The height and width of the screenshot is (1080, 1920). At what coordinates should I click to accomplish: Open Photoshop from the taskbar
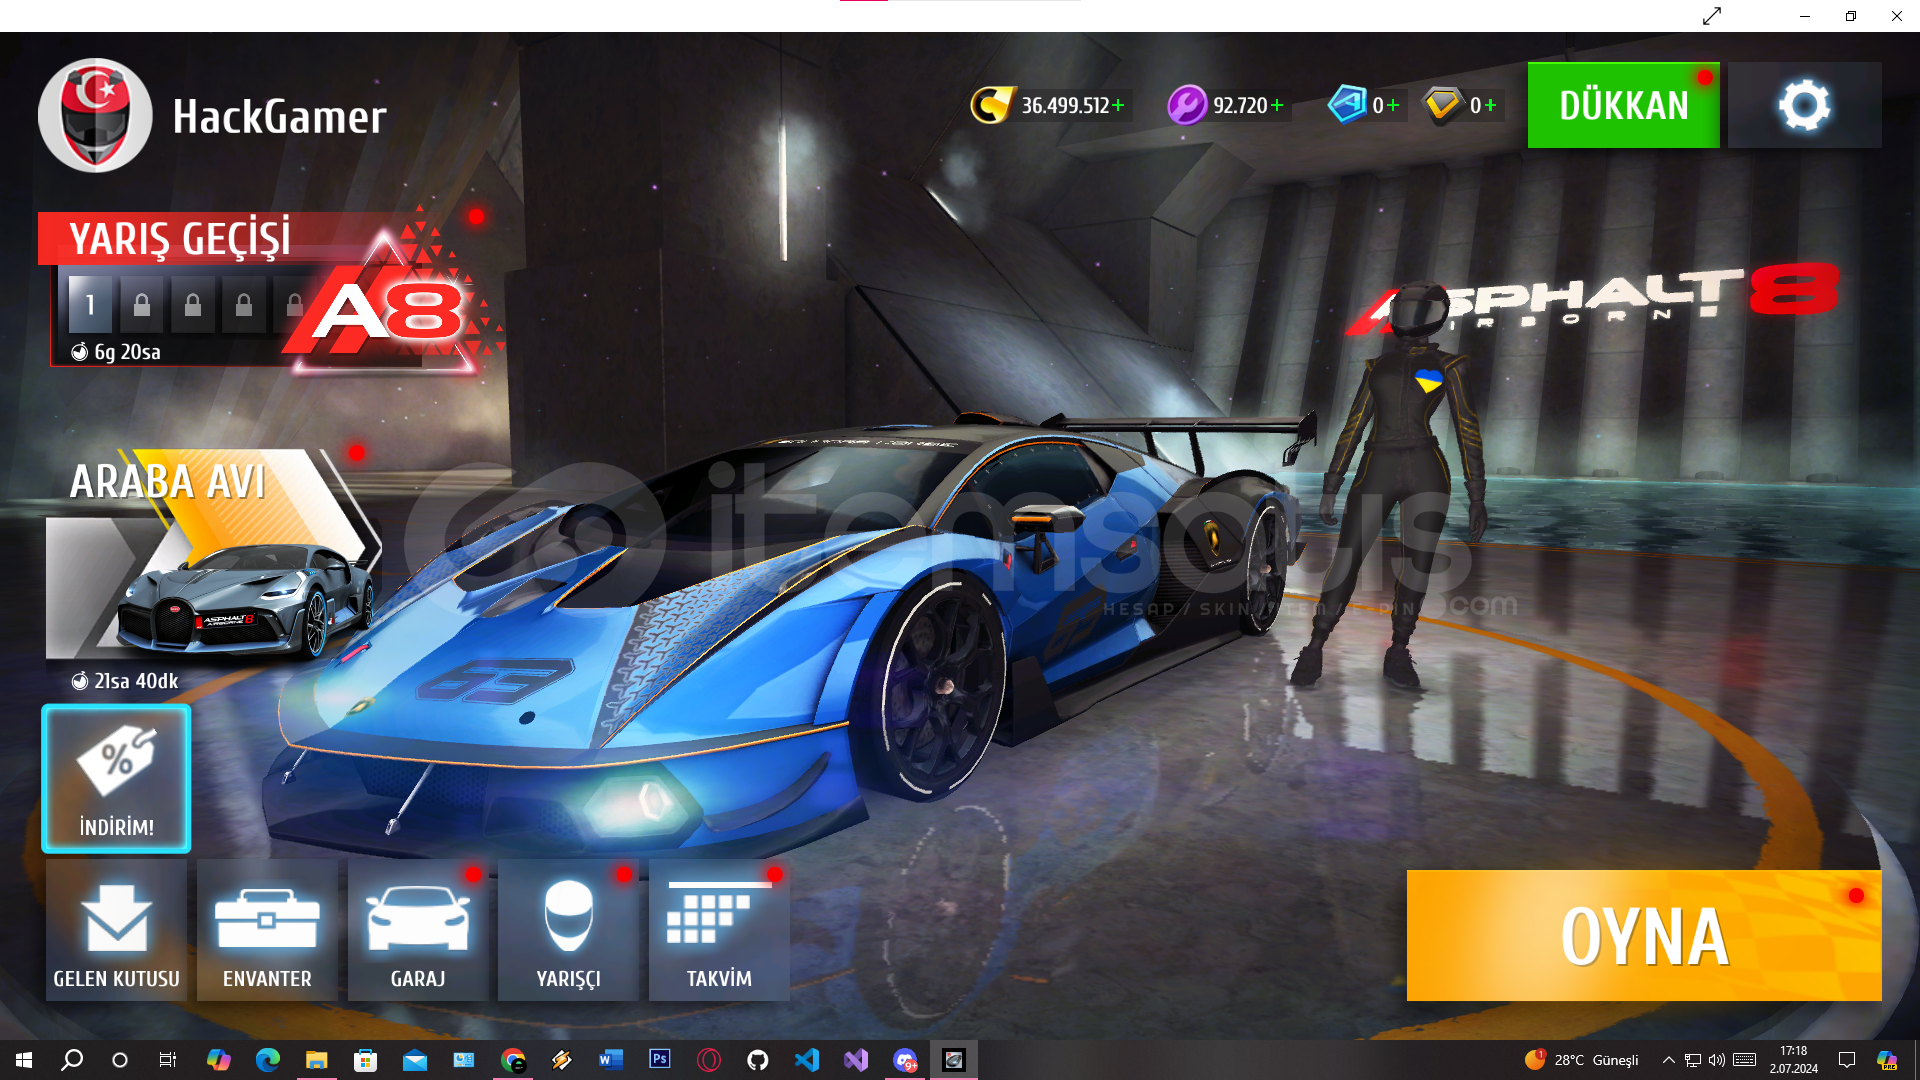pos(660,1060)
